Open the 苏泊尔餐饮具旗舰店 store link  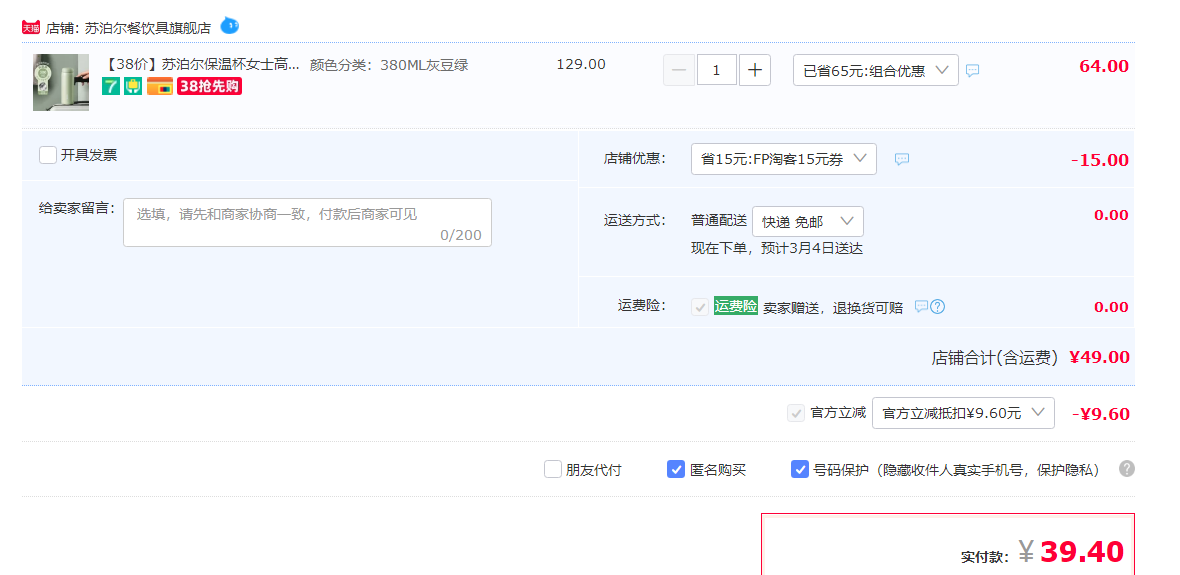coord(148,29)
